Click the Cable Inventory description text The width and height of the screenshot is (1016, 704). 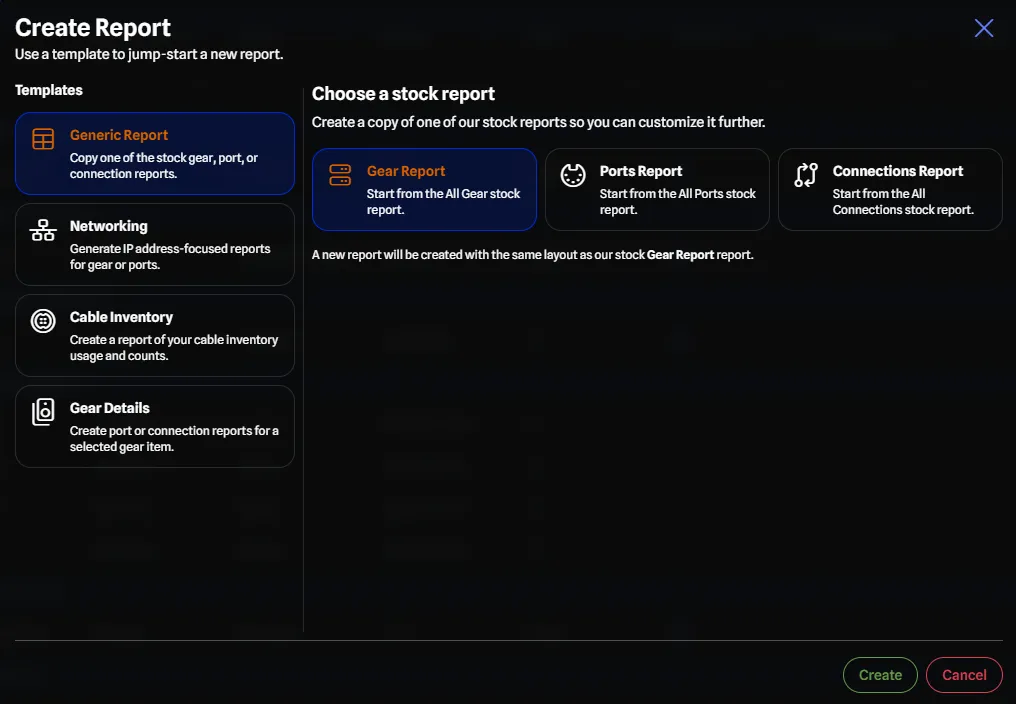pos(174,348)
